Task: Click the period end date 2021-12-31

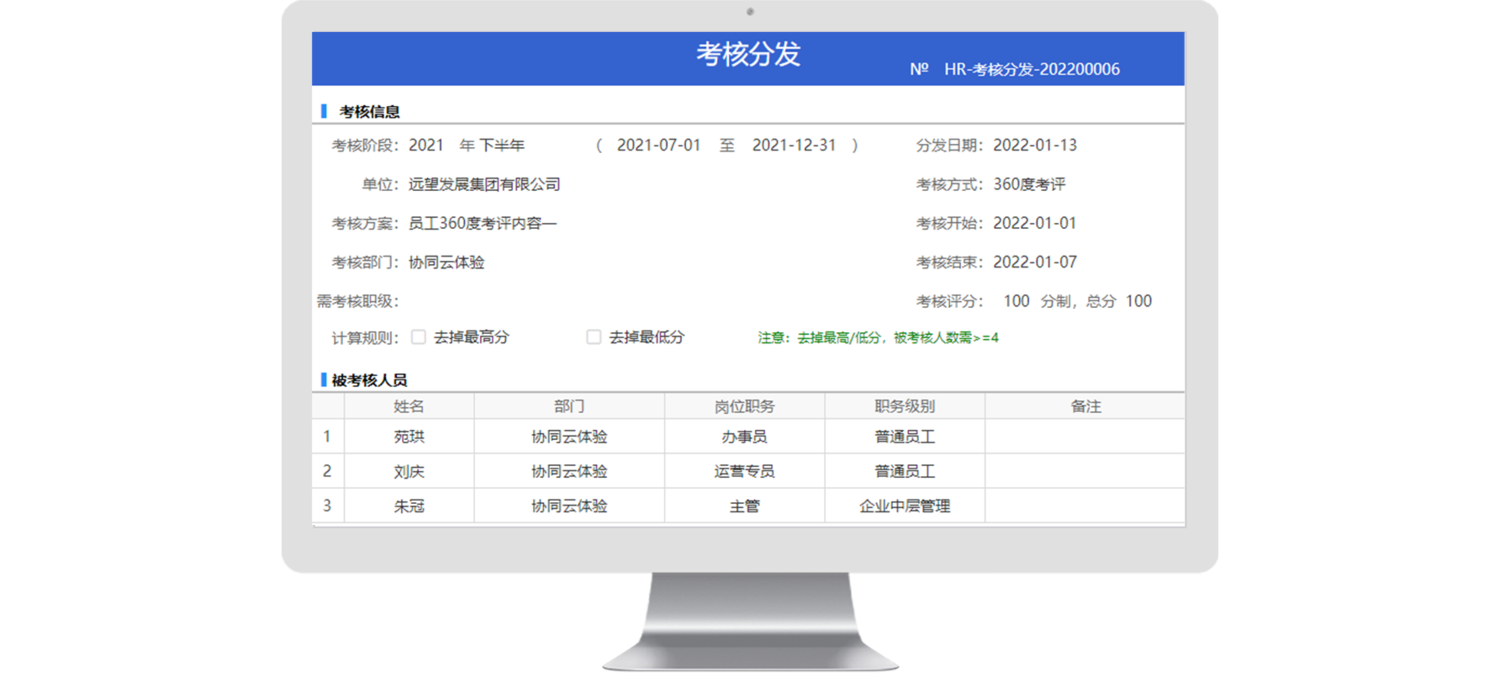Action: point(793,145)
